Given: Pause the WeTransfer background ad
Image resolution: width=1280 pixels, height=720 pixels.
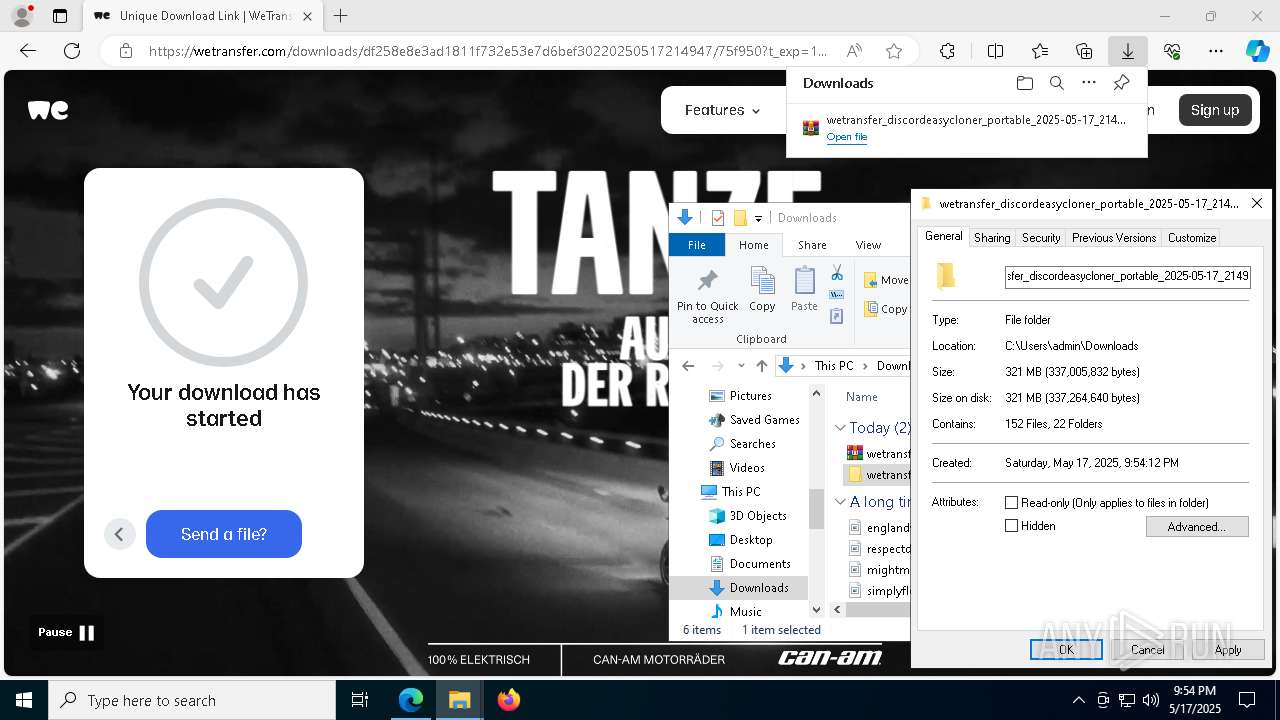Looking at the screenshot, I should coord(66,632).
